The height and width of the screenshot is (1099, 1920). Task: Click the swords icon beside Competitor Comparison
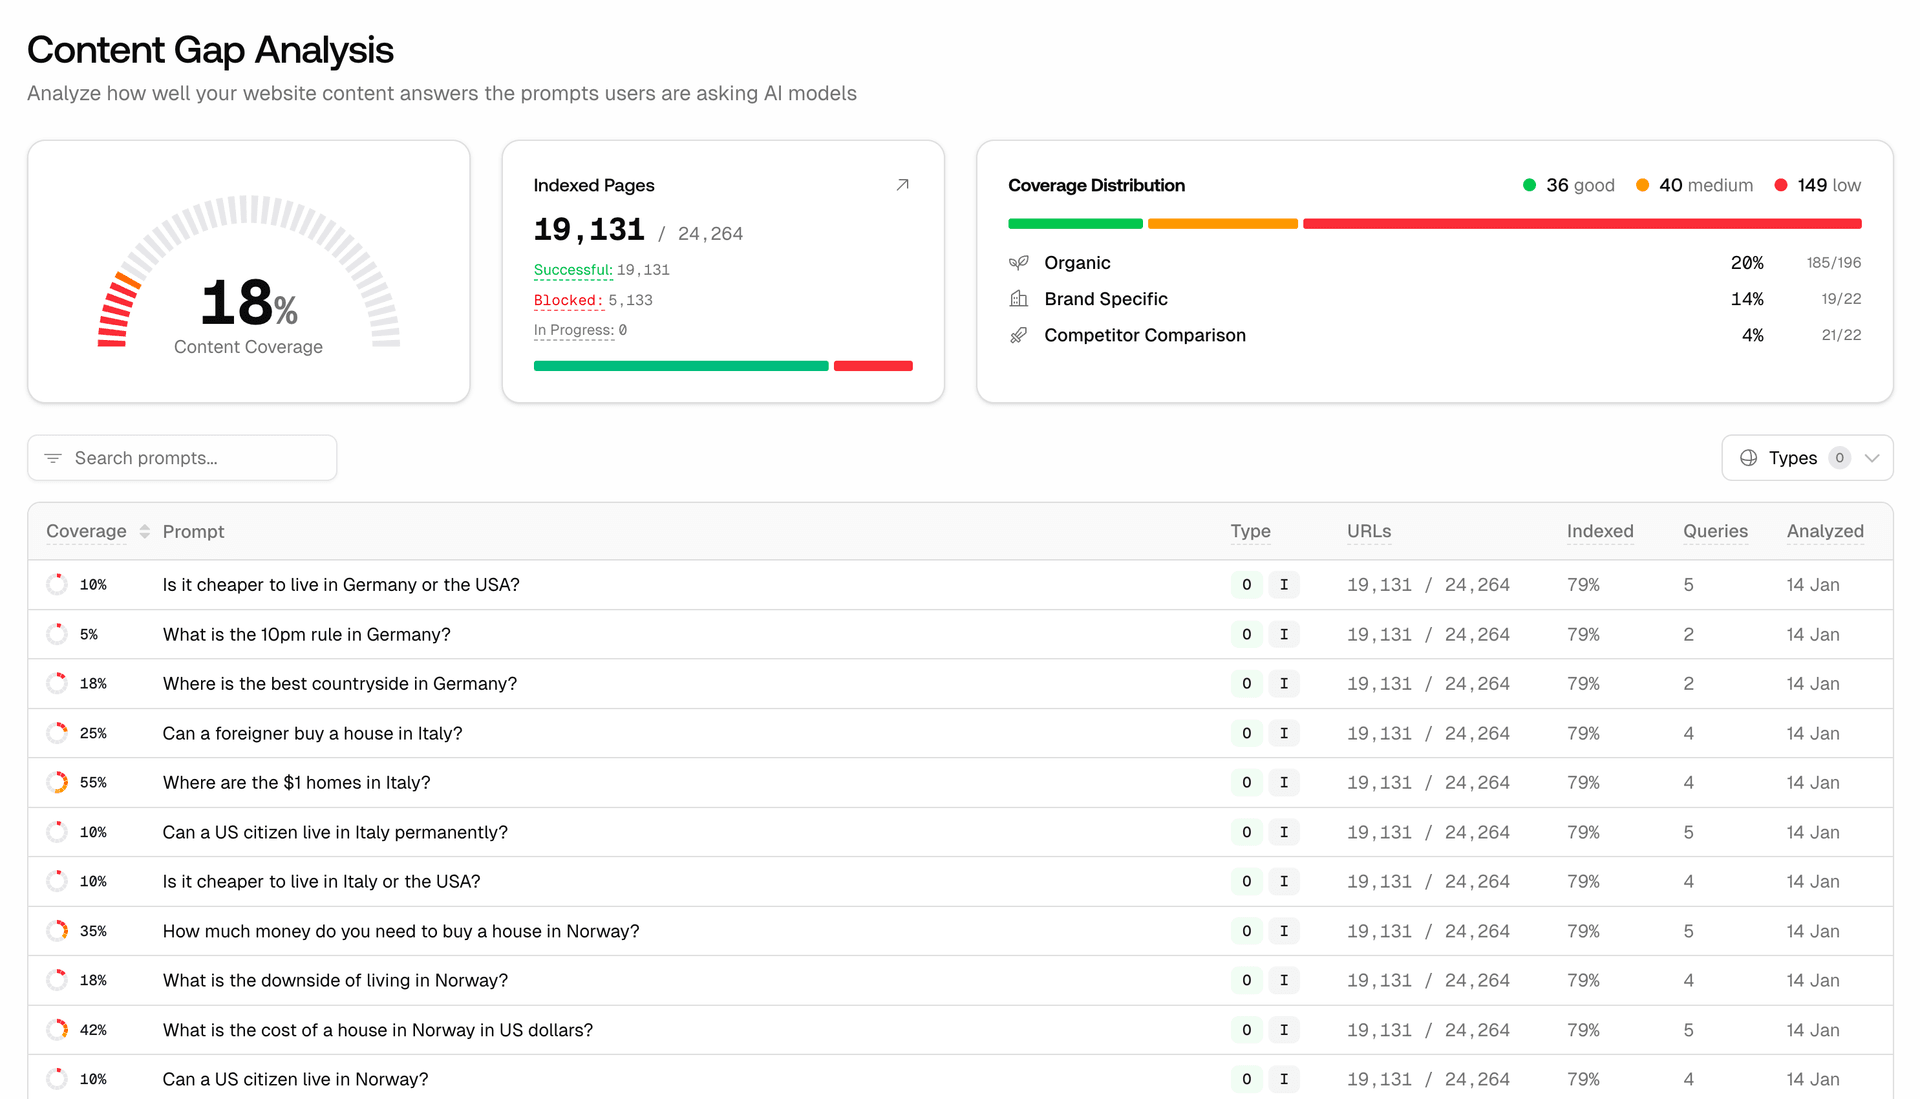click(1019, 335)
